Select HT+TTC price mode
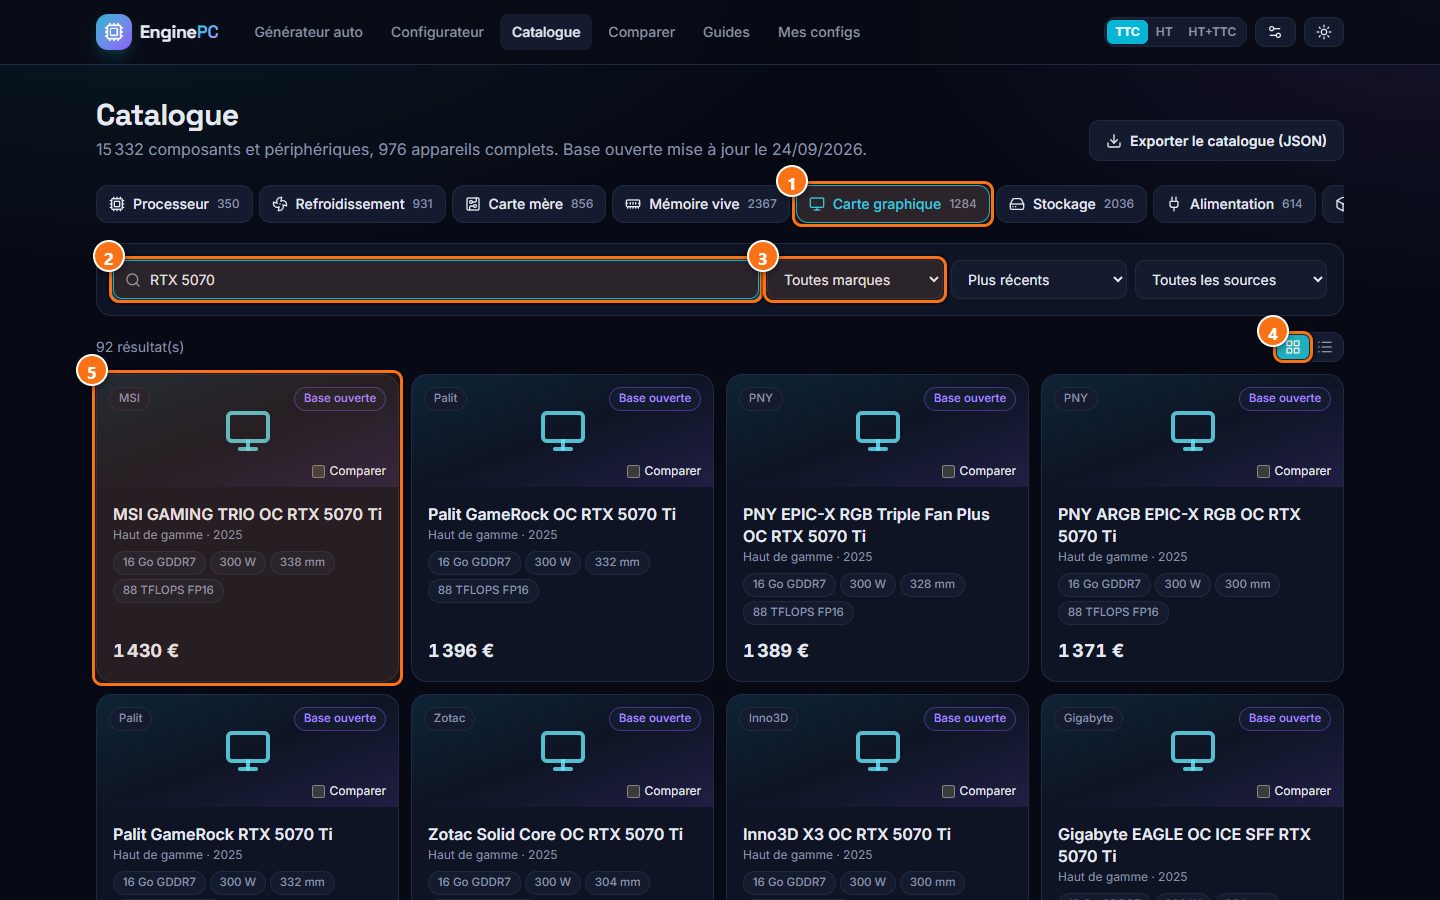1440x900 pixels. pos(1212,32)
